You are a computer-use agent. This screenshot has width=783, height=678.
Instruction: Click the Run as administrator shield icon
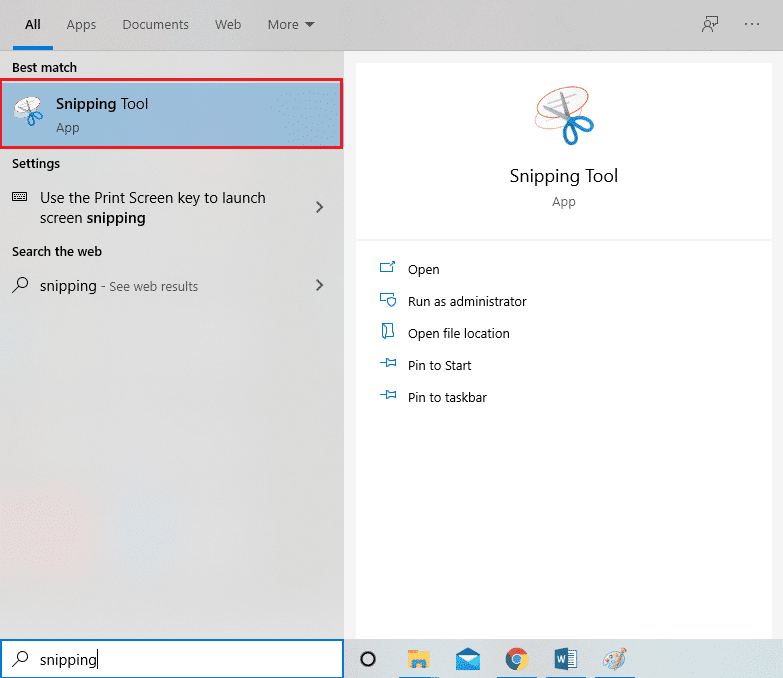click(x=388, y=300)
